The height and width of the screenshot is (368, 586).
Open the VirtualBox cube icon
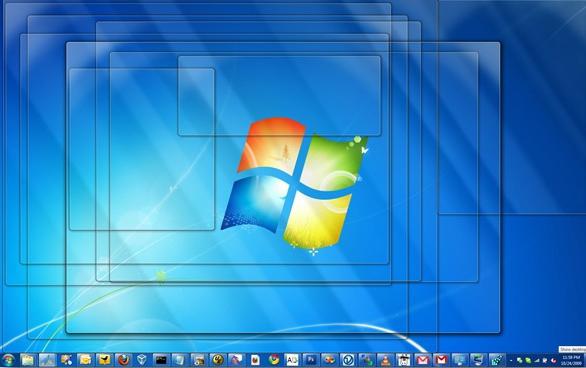pos(142,360)
